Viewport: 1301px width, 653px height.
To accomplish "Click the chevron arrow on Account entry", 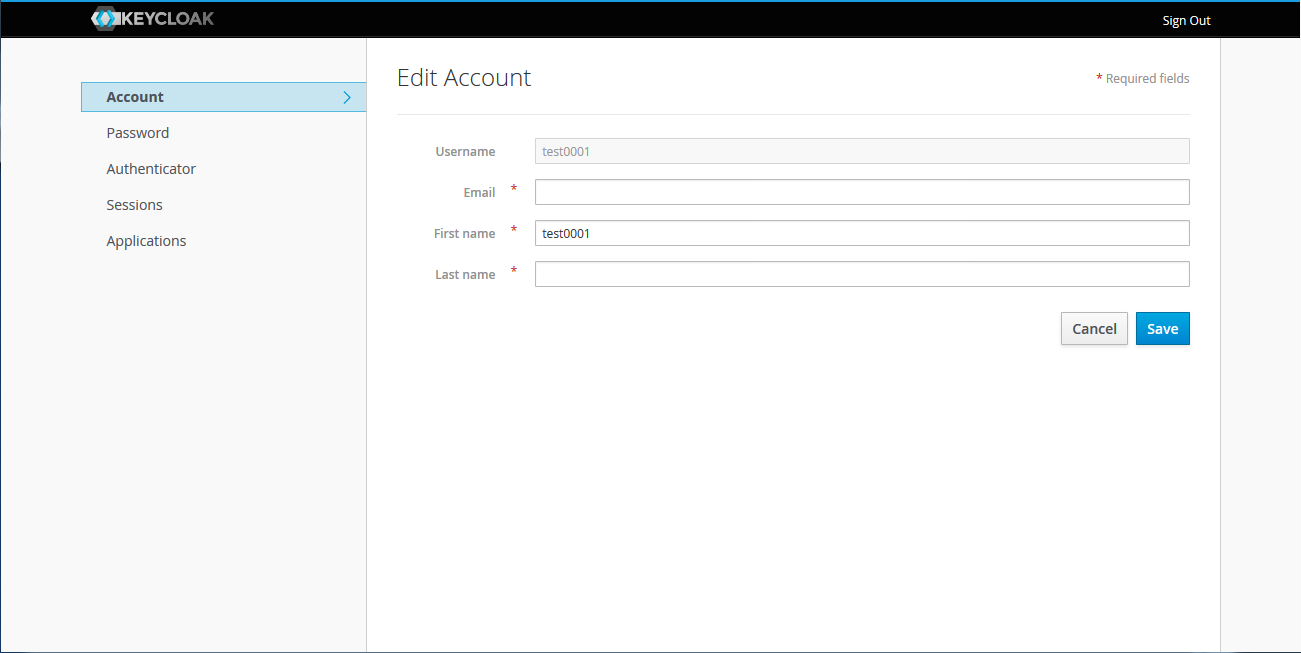I will (347, 96).
